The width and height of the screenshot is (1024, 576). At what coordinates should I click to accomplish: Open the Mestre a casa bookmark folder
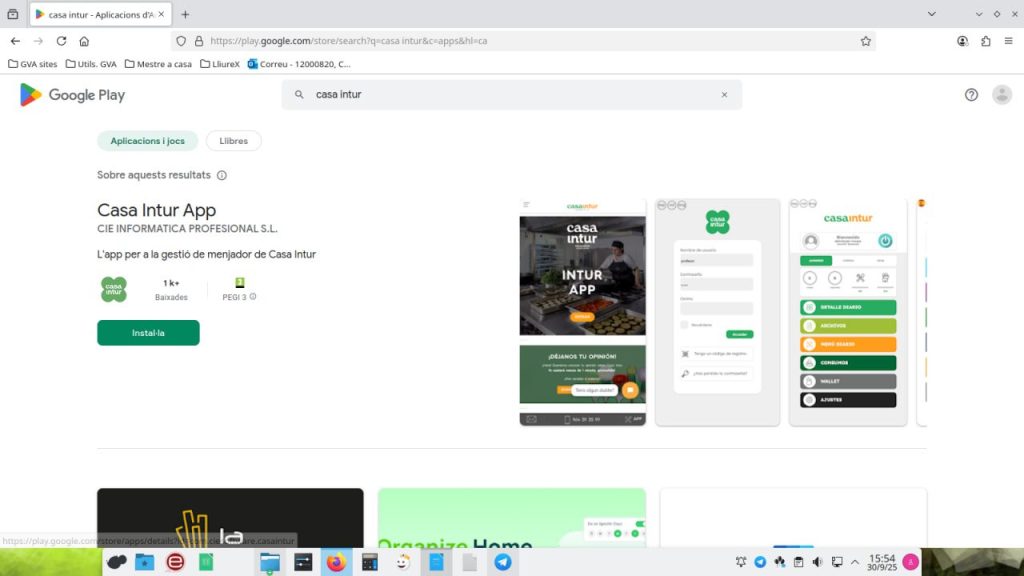(158, 64)
